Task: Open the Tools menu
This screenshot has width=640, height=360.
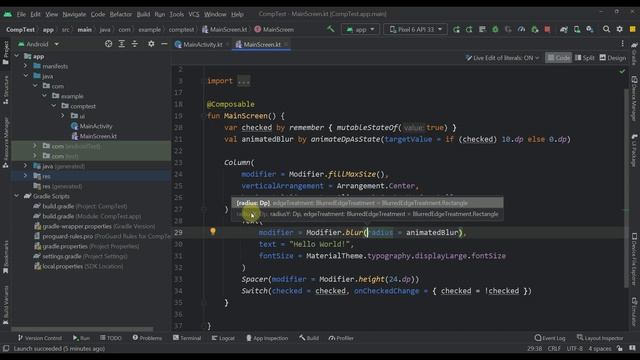Action: point(176,14)
